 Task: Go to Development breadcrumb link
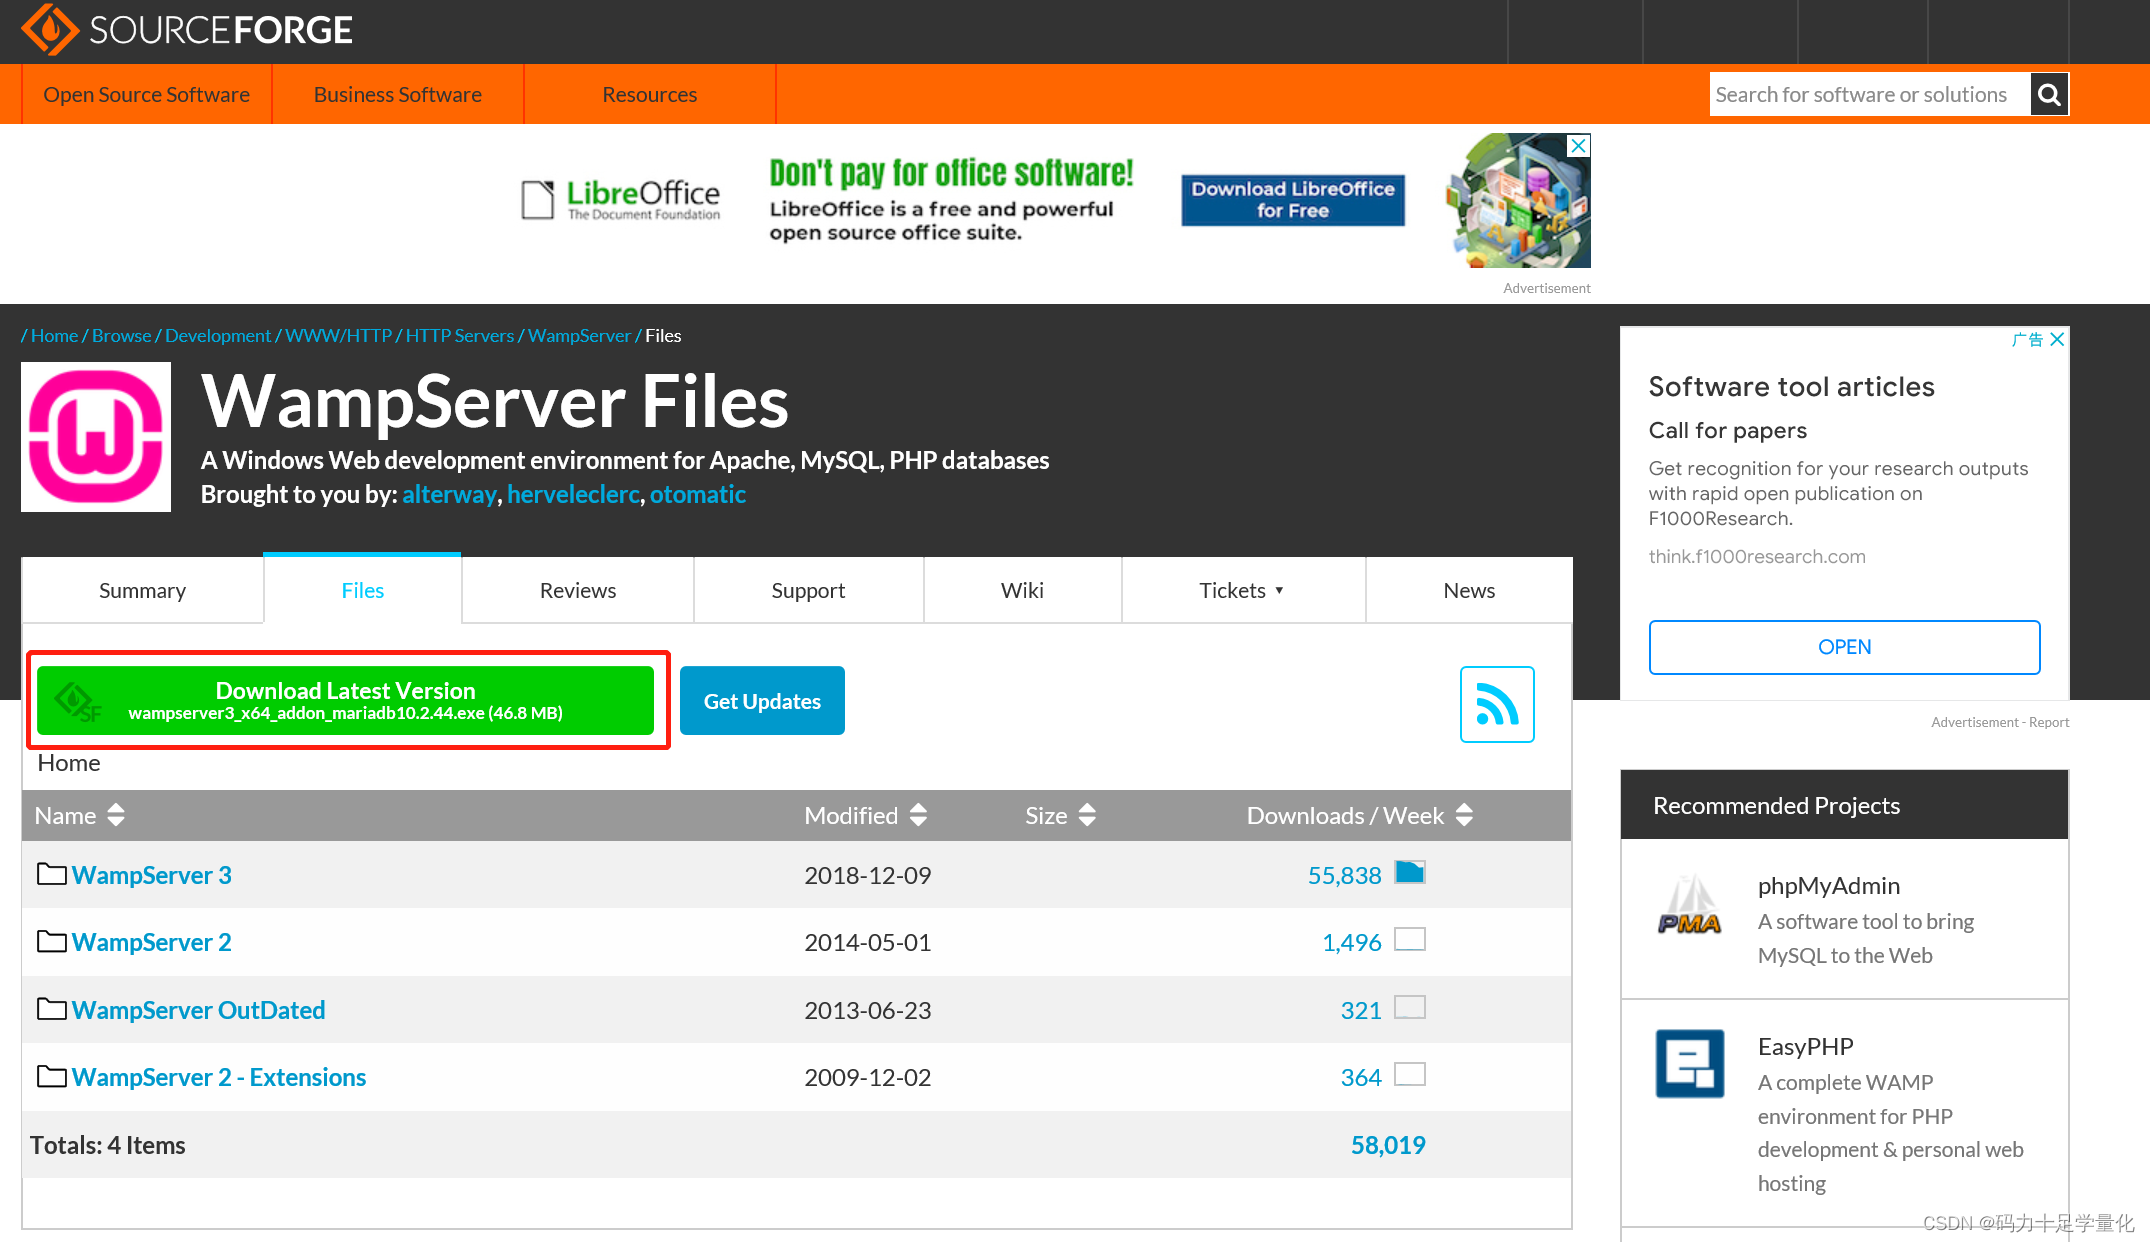pyautogui.click(x=218, y=335)
